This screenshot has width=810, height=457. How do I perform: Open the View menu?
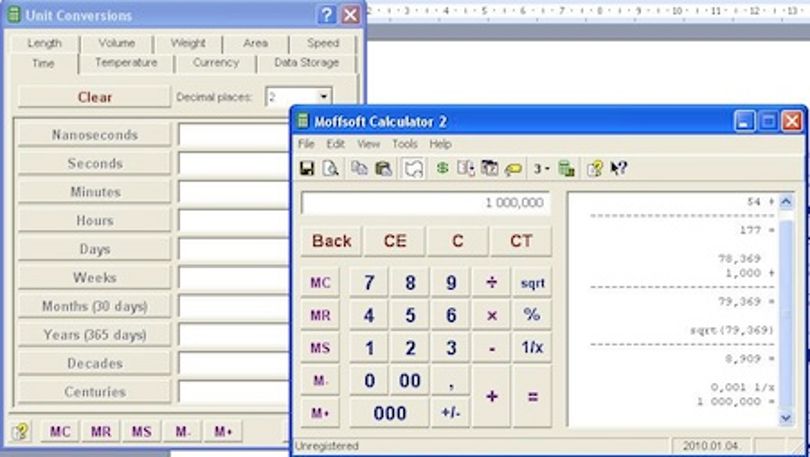click(x=368, y=144)
